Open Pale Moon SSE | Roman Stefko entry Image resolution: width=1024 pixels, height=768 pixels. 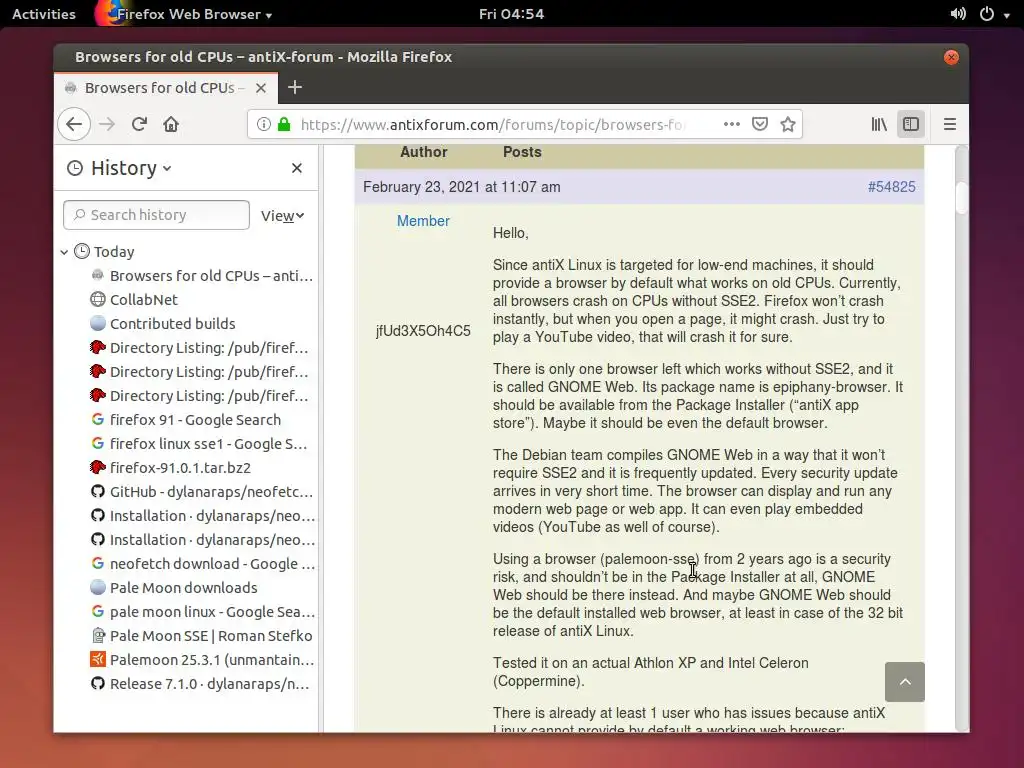point(202,636)
